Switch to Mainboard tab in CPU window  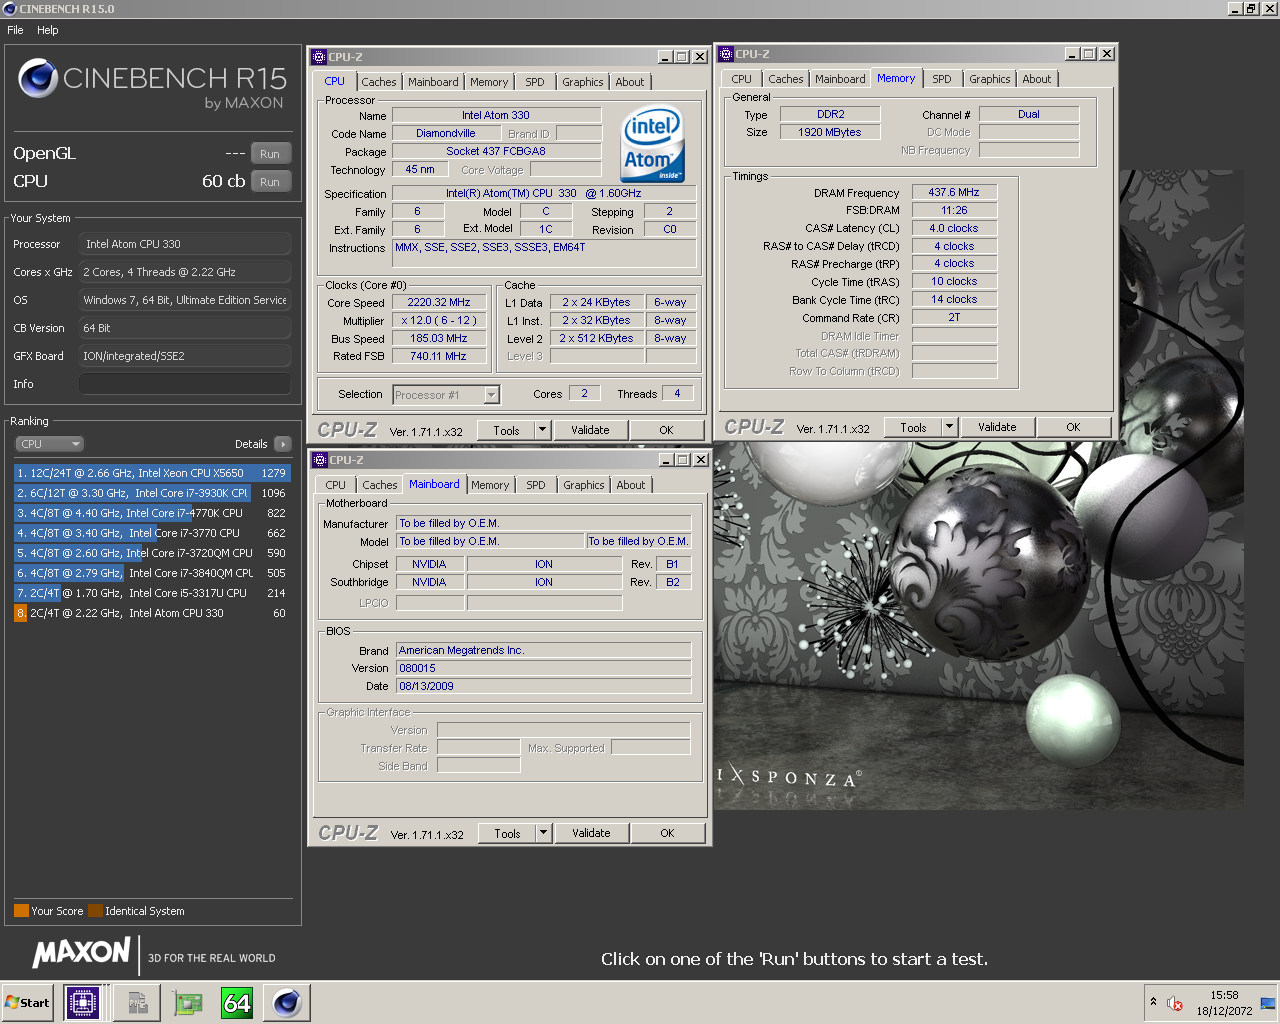click(x=433, y=82)
